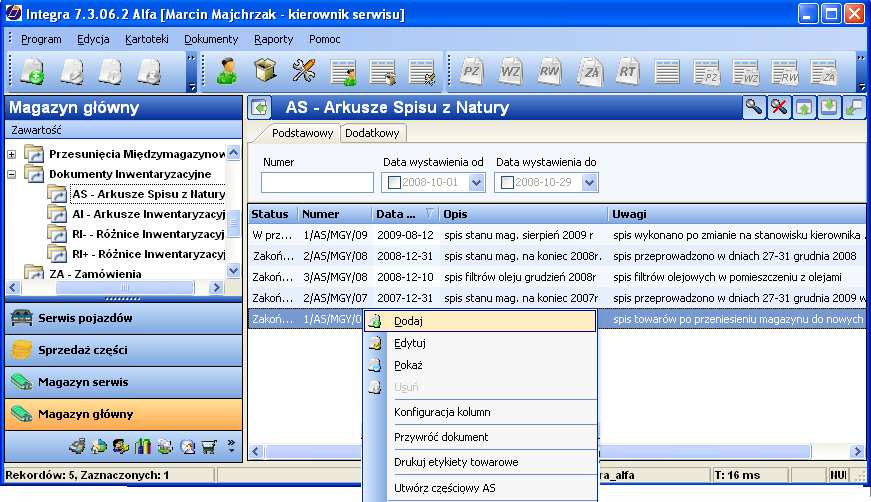The image size is (871, 502).
Task: Choose Pokaż from the context menu
Action: pos(480,365)
